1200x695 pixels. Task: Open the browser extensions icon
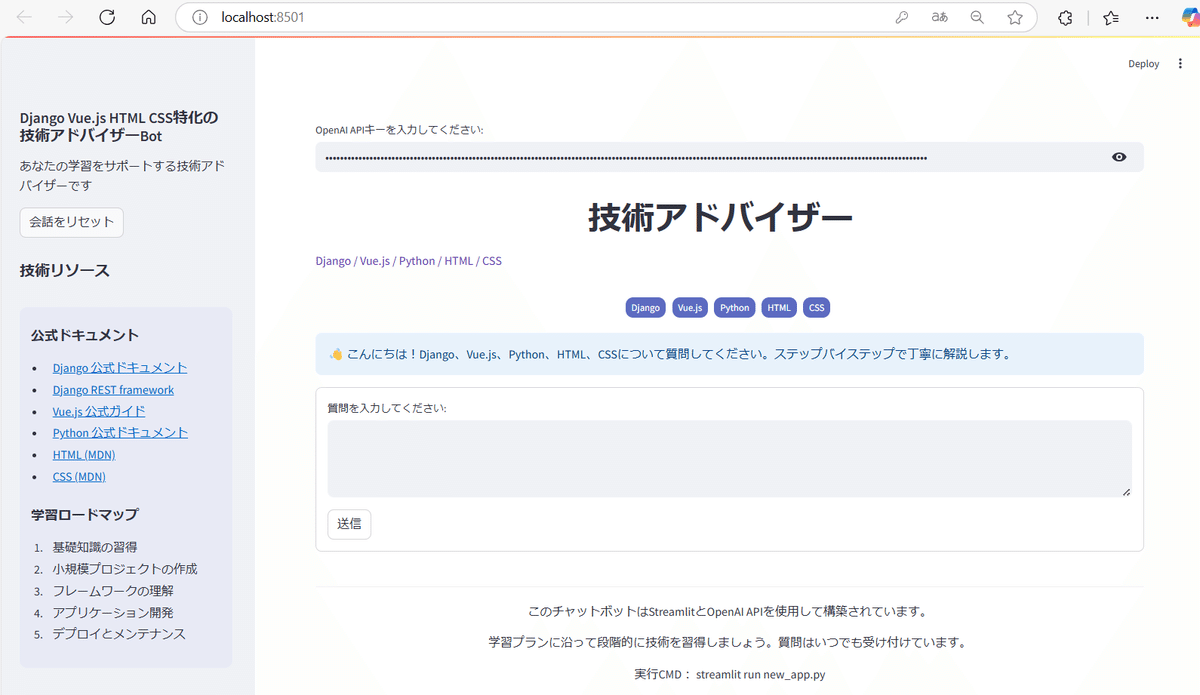[x=1064, y=17]
